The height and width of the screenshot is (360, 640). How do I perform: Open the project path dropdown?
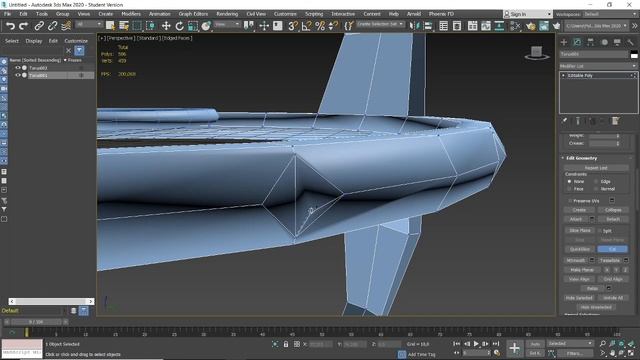[596, 26]
